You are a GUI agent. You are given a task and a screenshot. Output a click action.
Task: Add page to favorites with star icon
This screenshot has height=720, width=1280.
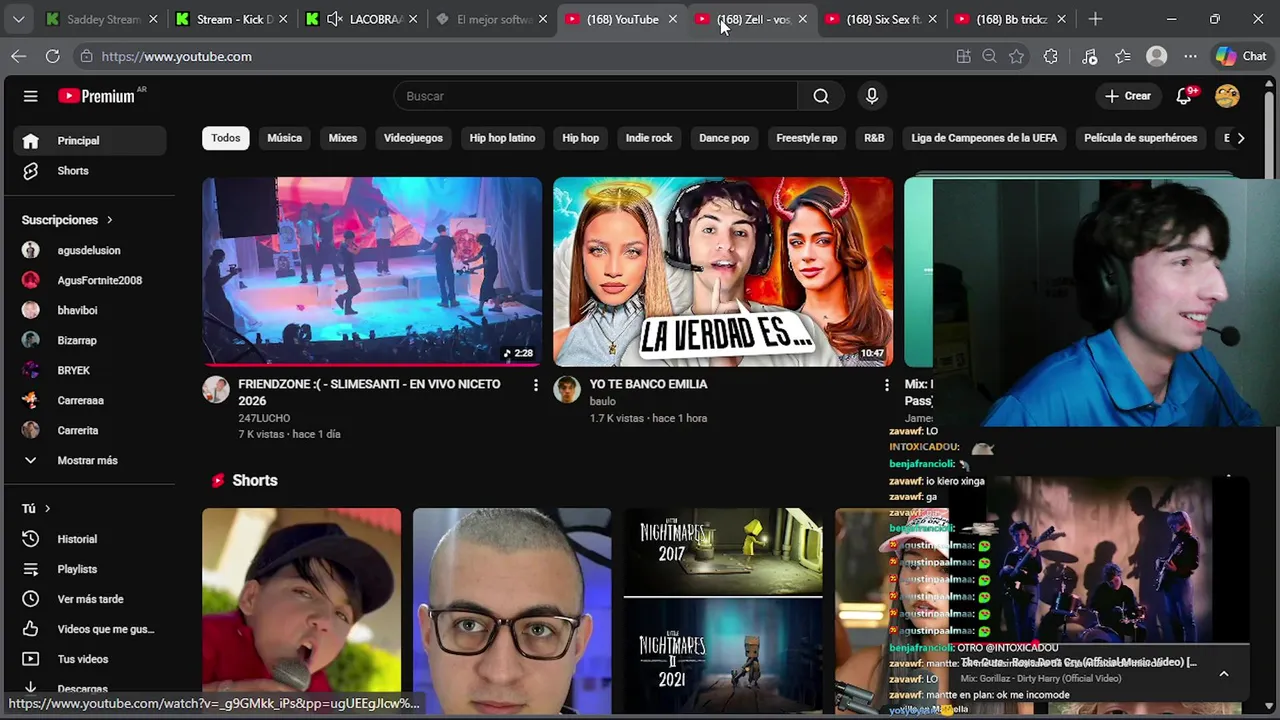click(1017, 57)
